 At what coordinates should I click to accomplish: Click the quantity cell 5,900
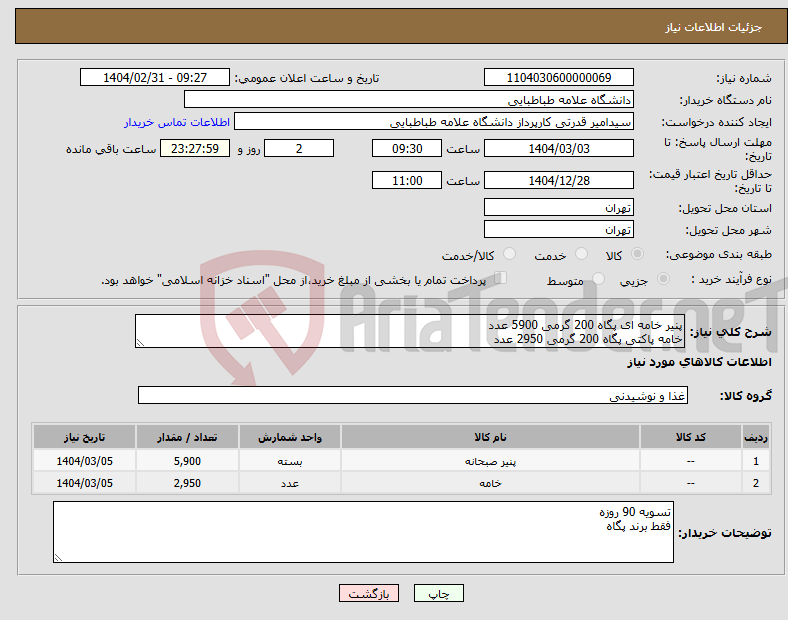187,461
